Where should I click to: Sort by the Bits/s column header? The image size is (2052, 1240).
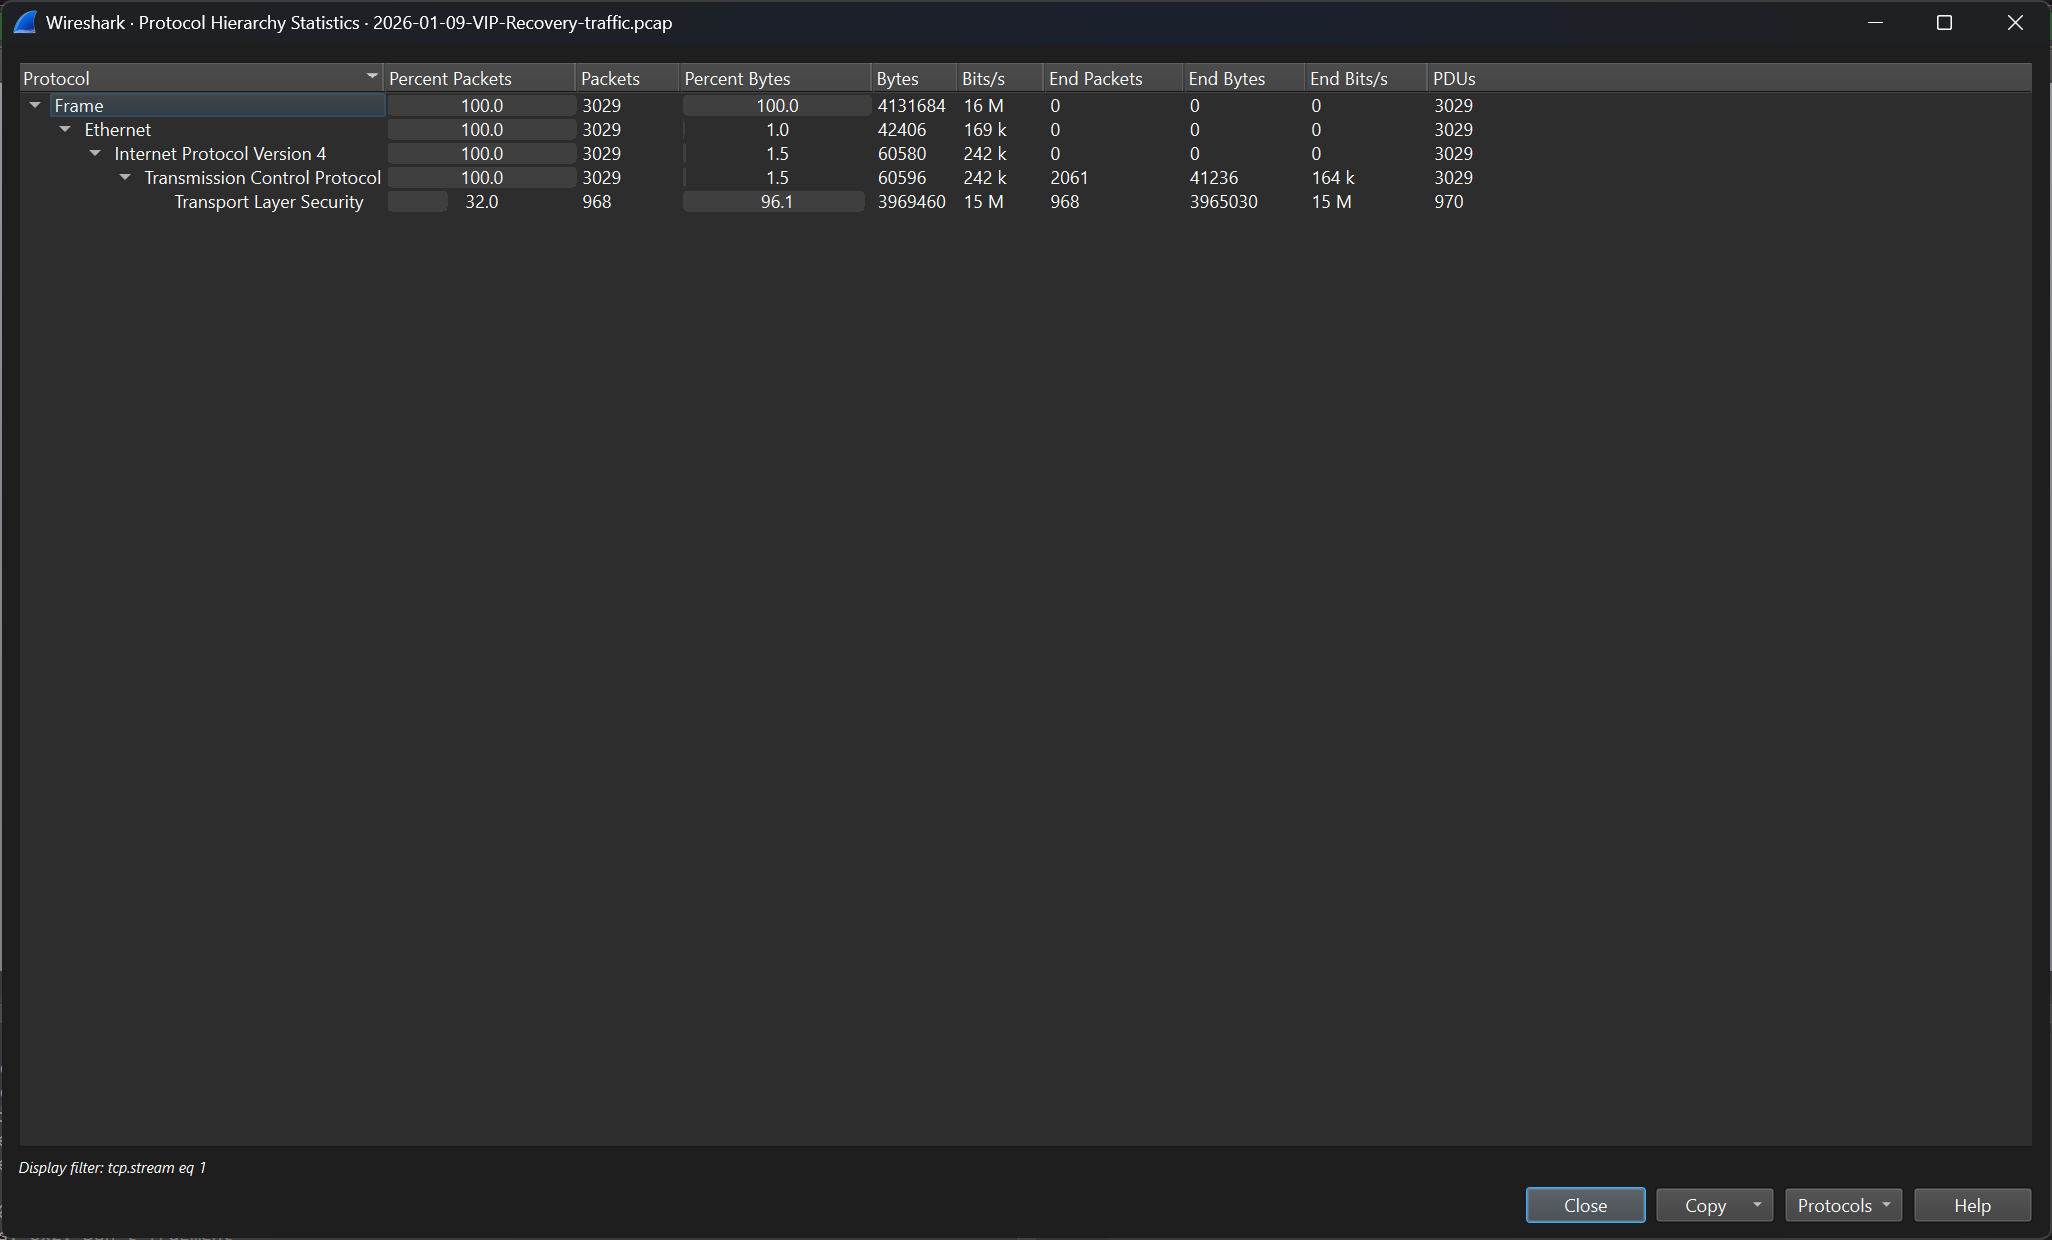[1000, 78]
